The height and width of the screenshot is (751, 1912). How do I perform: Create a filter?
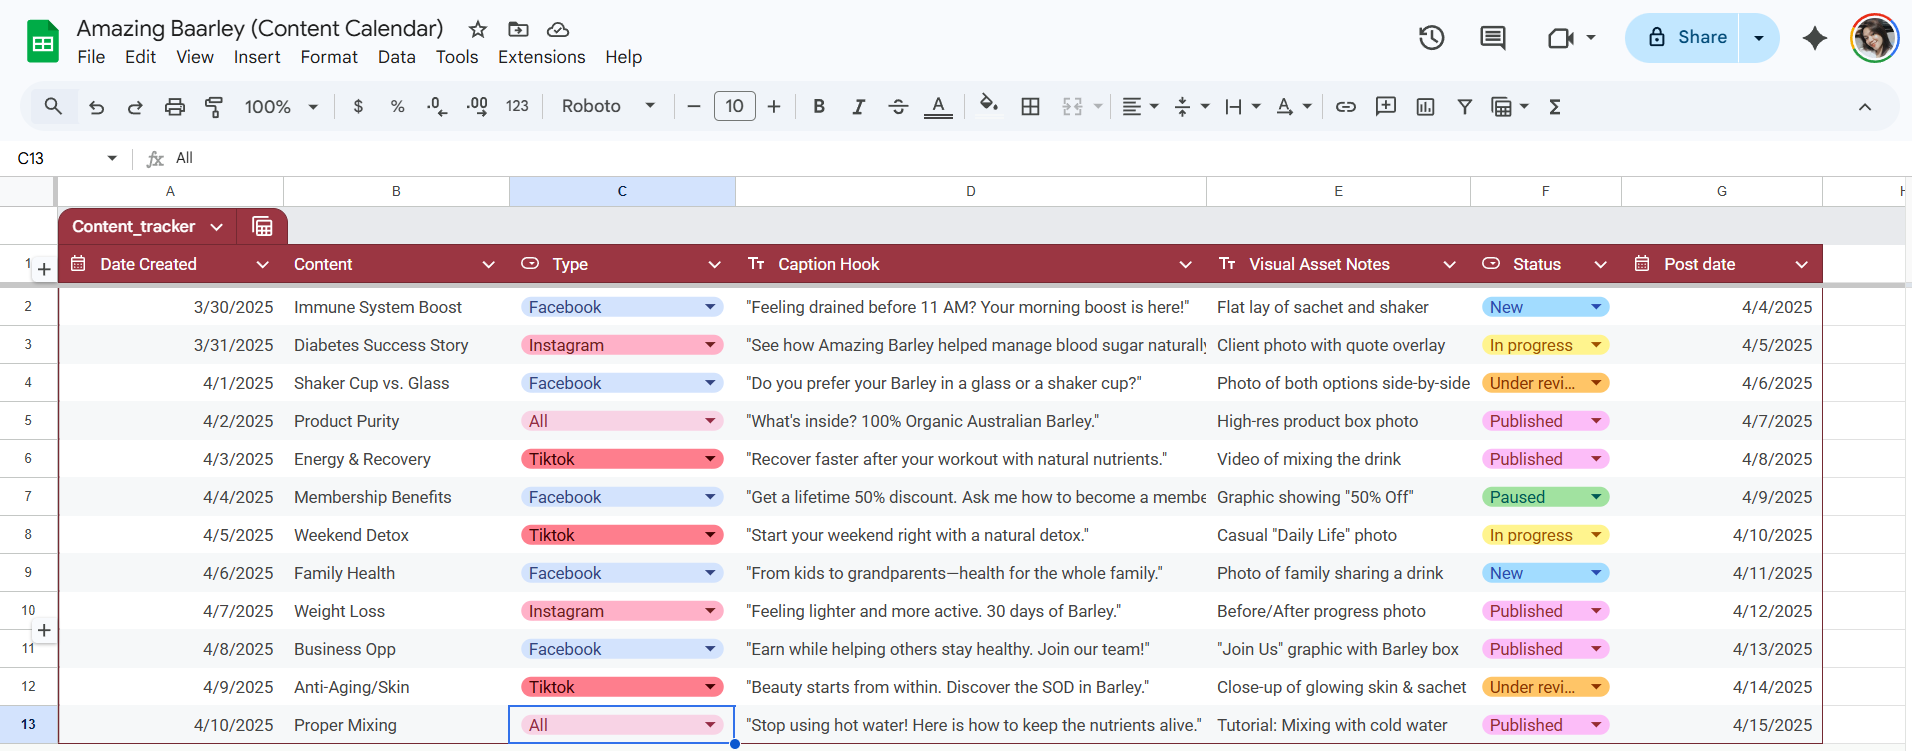1465,106
